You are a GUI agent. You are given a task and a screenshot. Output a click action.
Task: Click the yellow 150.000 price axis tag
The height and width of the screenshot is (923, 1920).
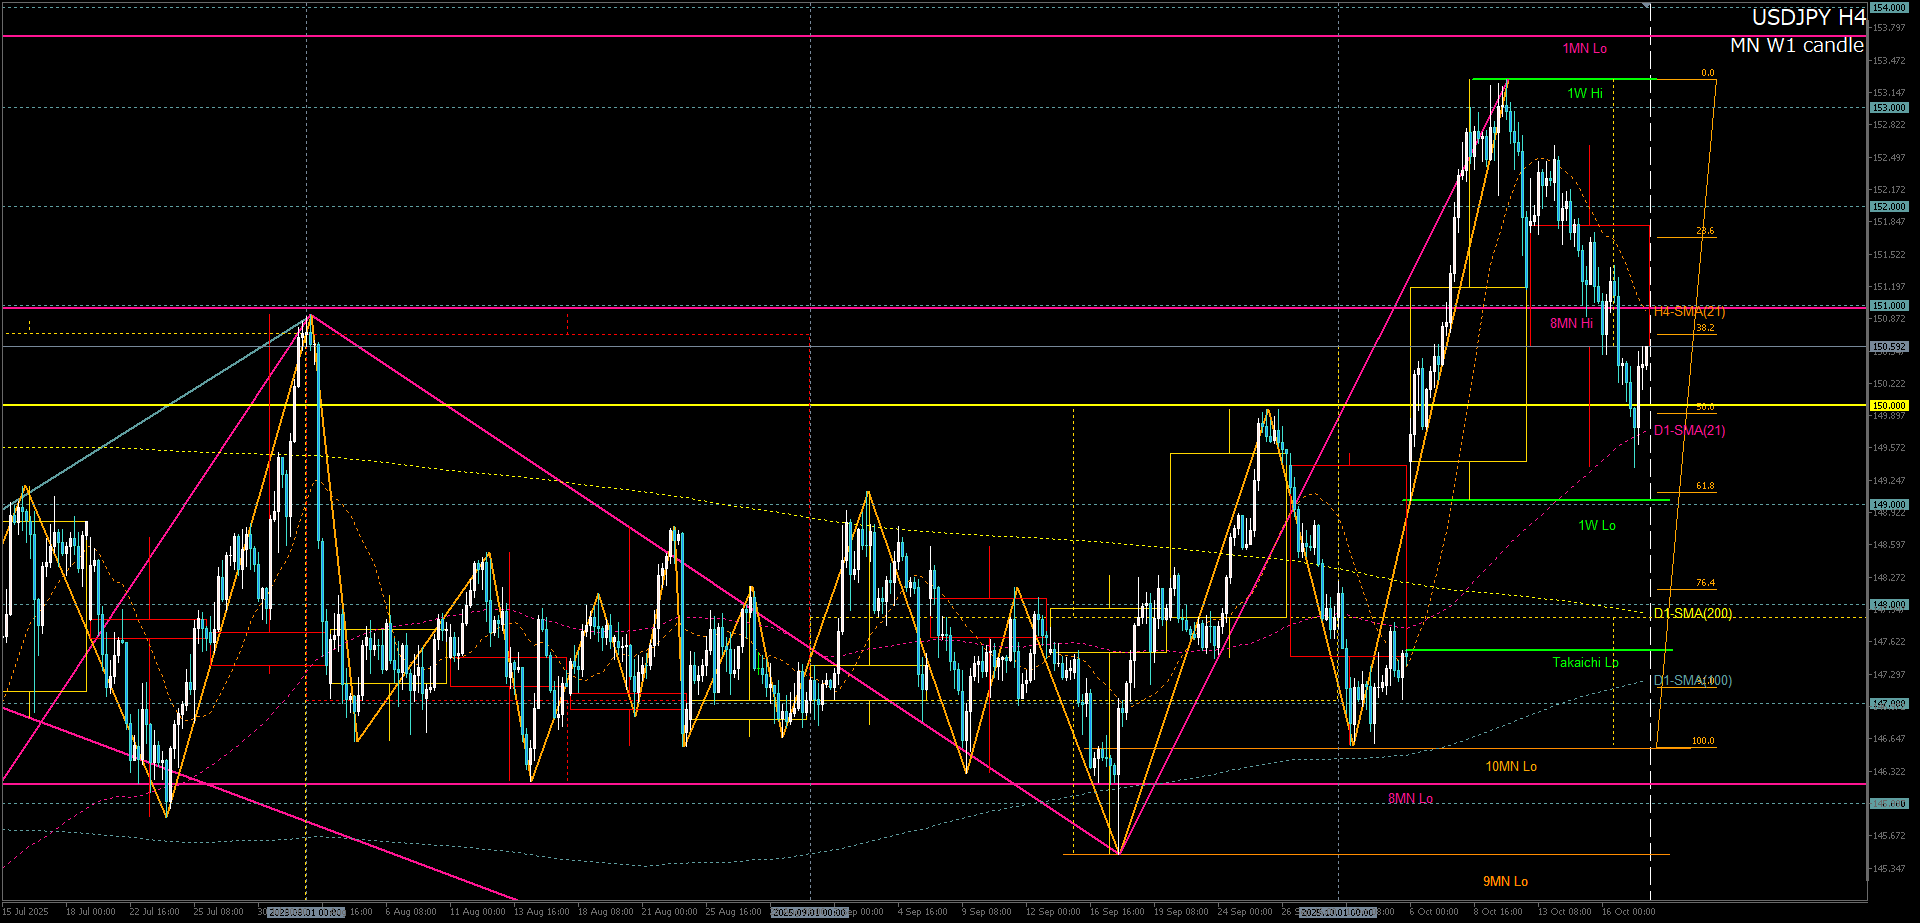coord(1889,406)
